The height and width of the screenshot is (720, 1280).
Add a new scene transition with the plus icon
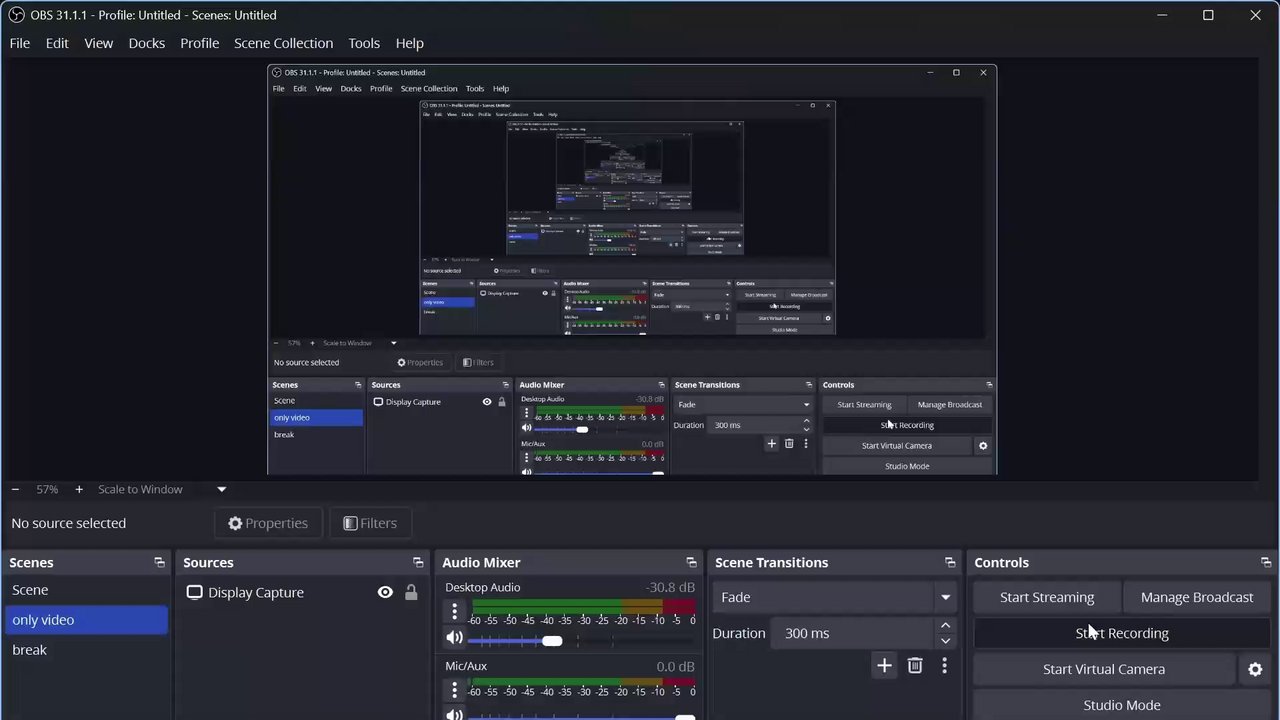click(x=884, y=666)
